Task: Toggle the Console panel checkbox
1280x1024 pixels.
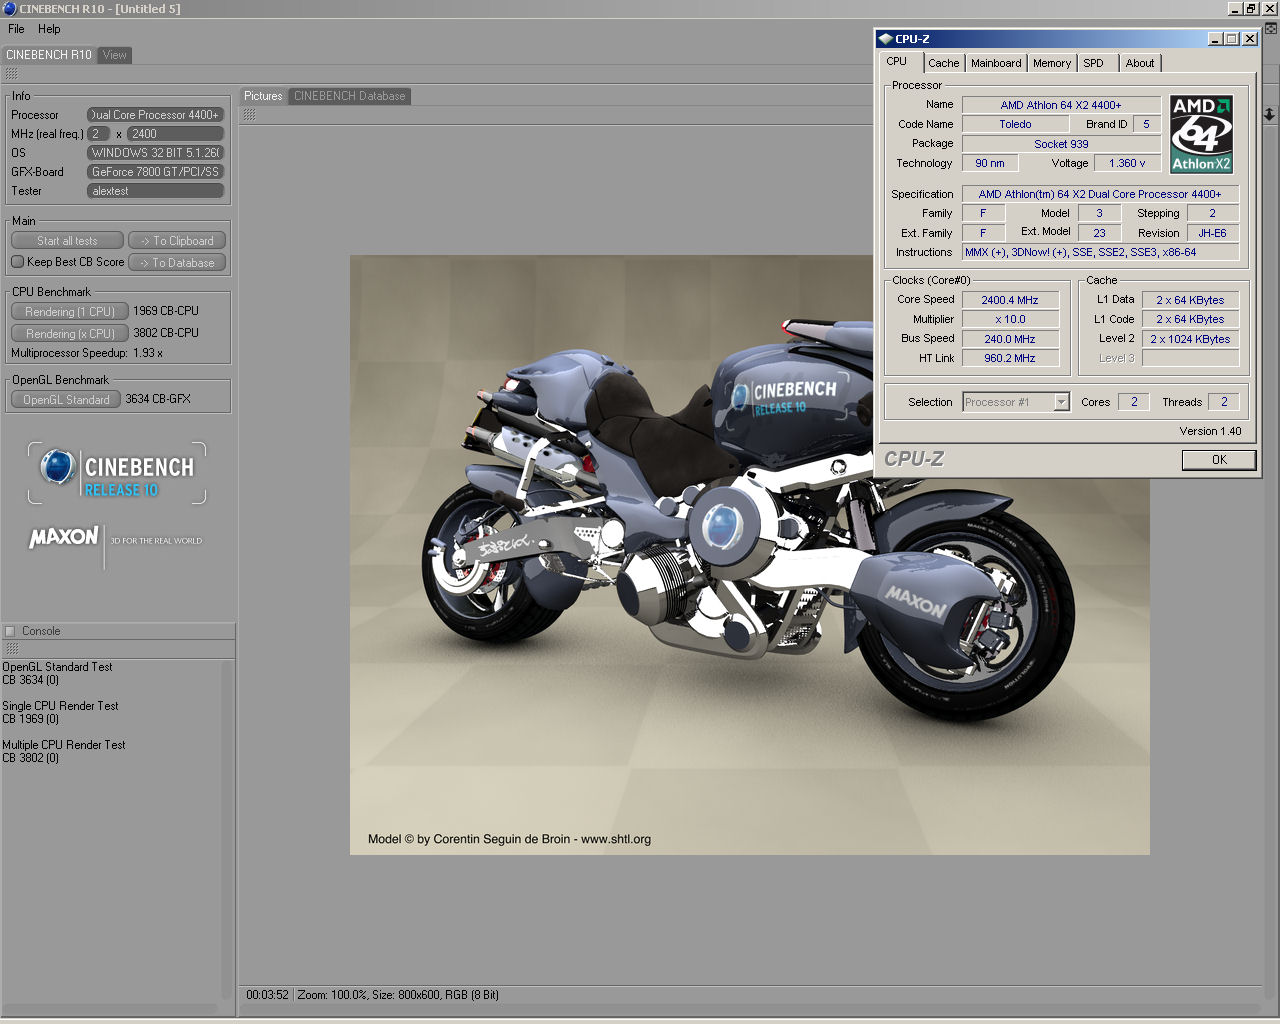Action: click(x=11, y=631)
